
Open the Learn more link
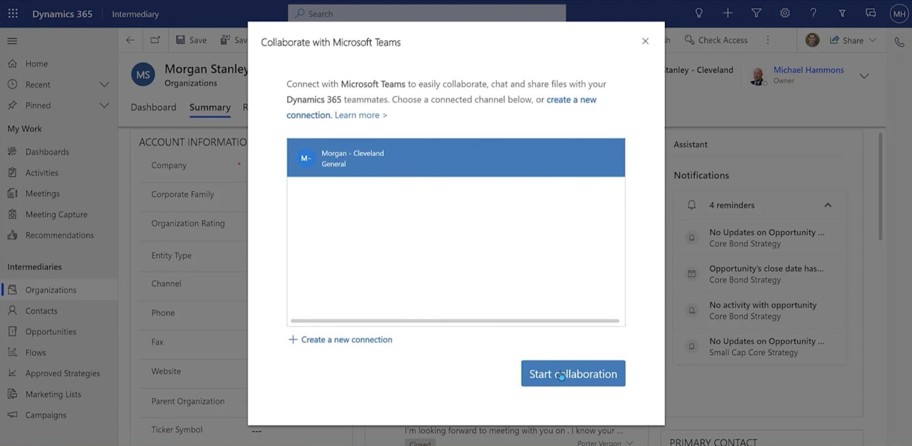click(x=361, y=115)
